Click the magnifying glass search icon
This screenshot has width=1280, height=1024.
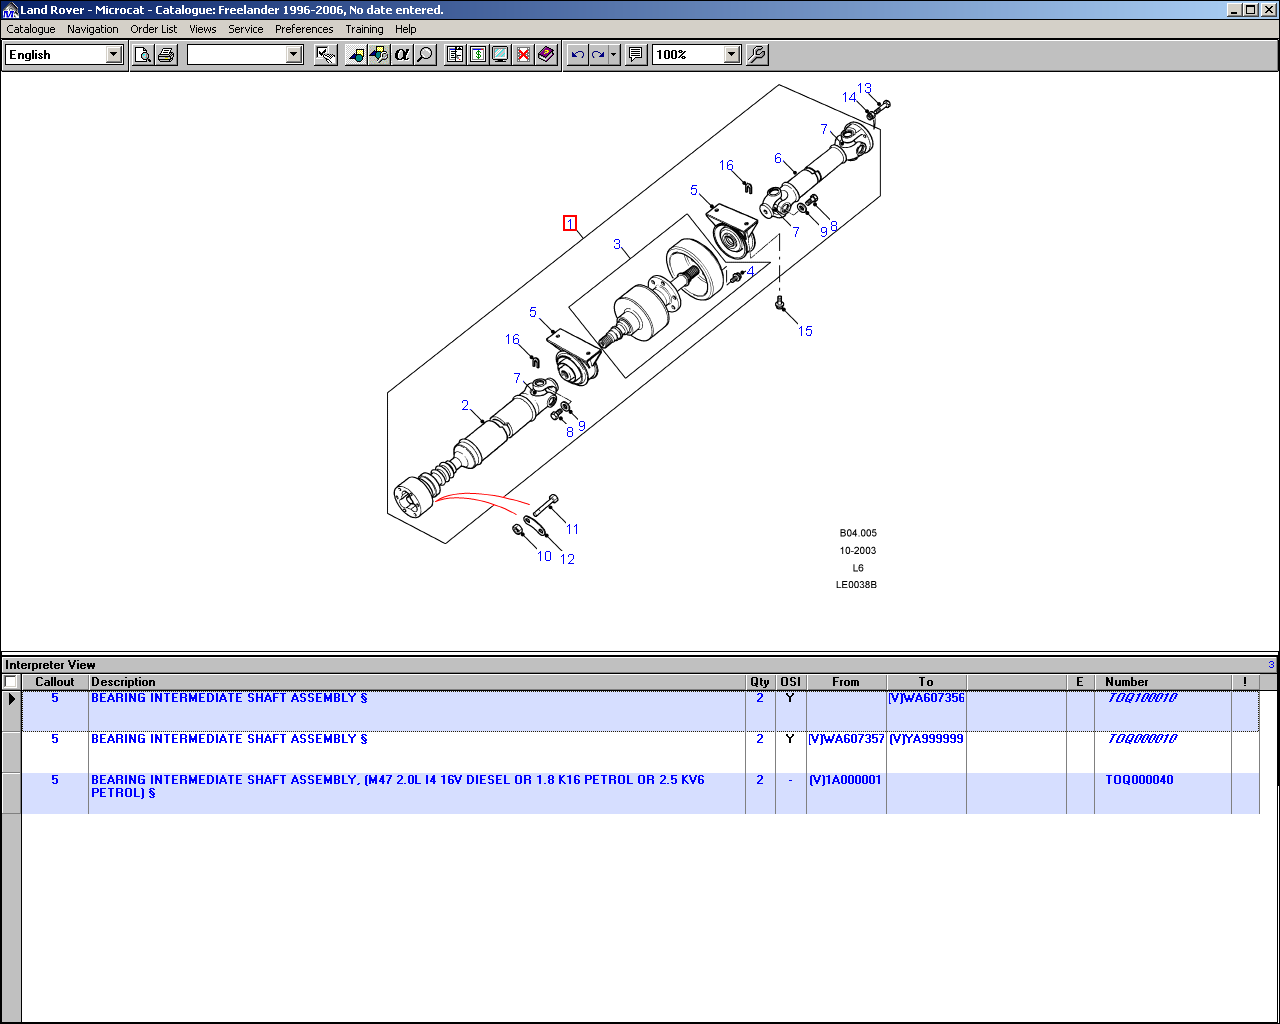coord(425,55)
